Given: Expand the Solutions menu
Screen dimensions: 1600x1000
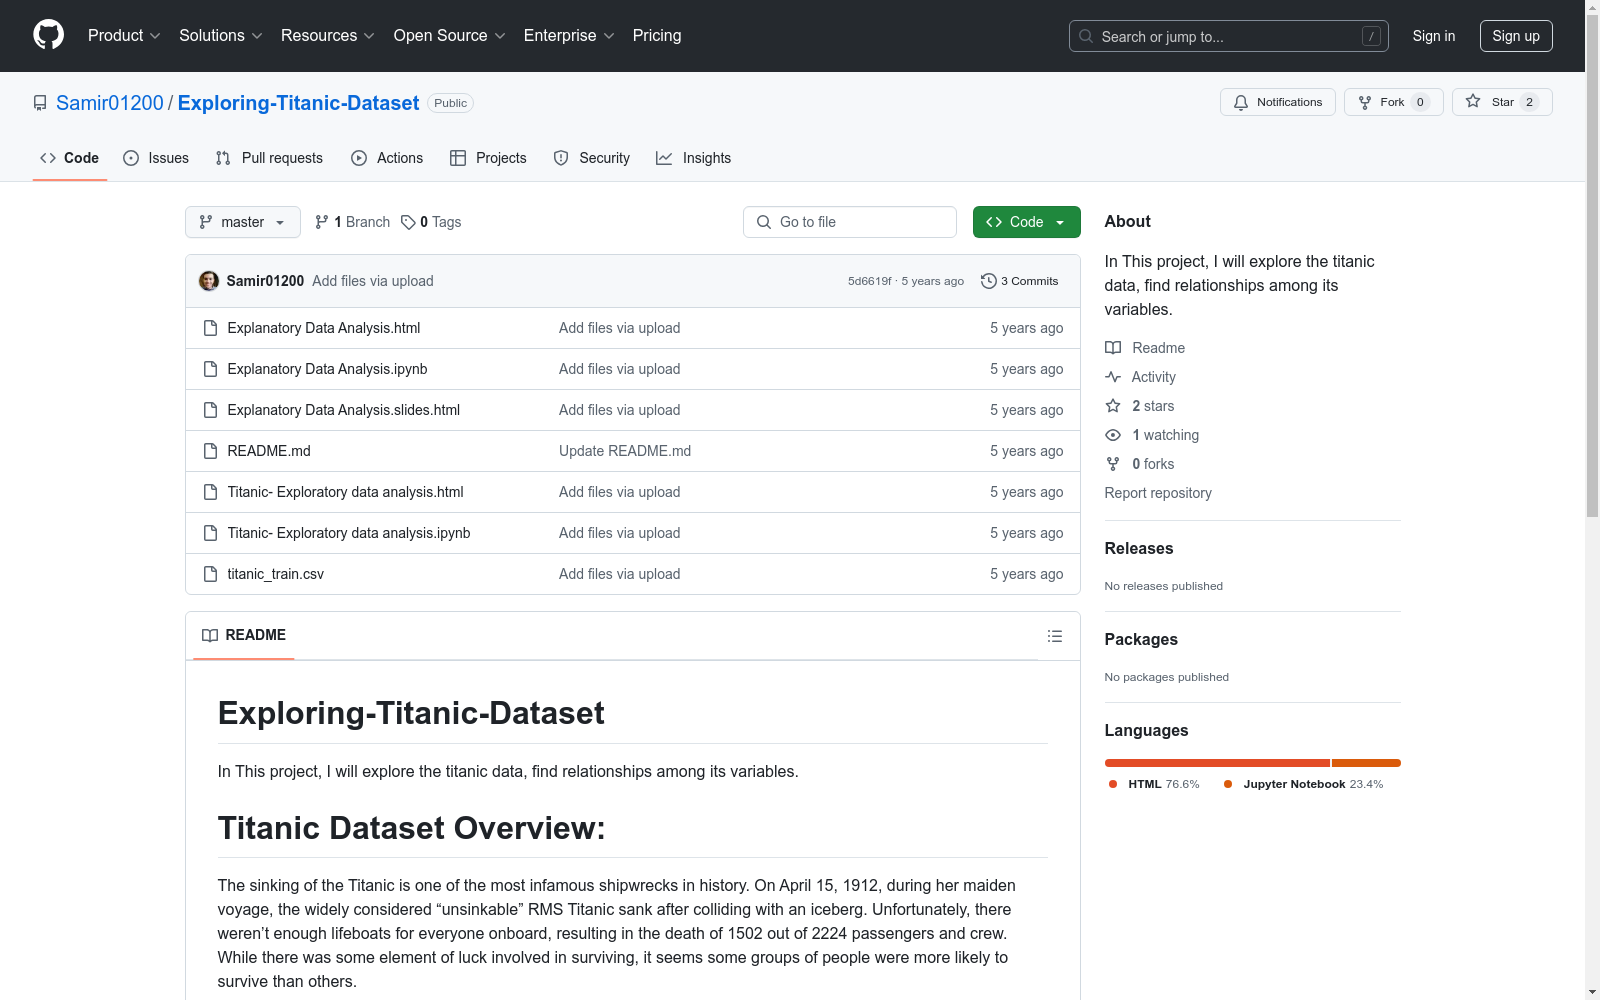Looking at the screenshot, I should (x=221, y=35).
